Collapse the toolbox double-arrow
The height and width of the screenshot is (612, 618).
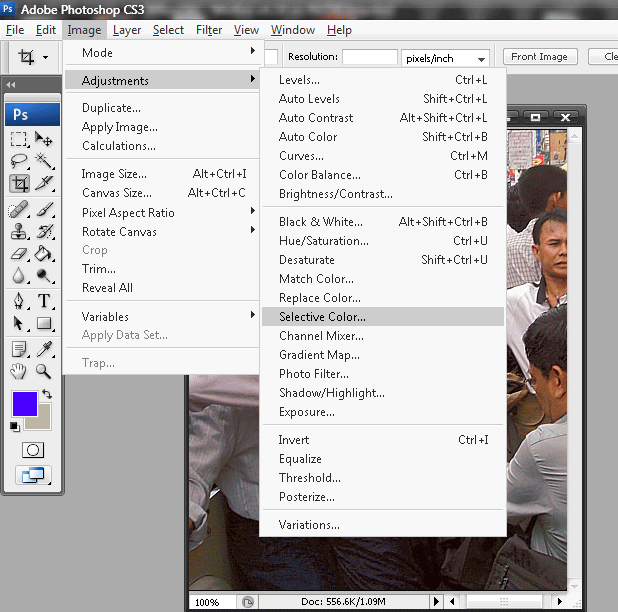pos(11,85)
